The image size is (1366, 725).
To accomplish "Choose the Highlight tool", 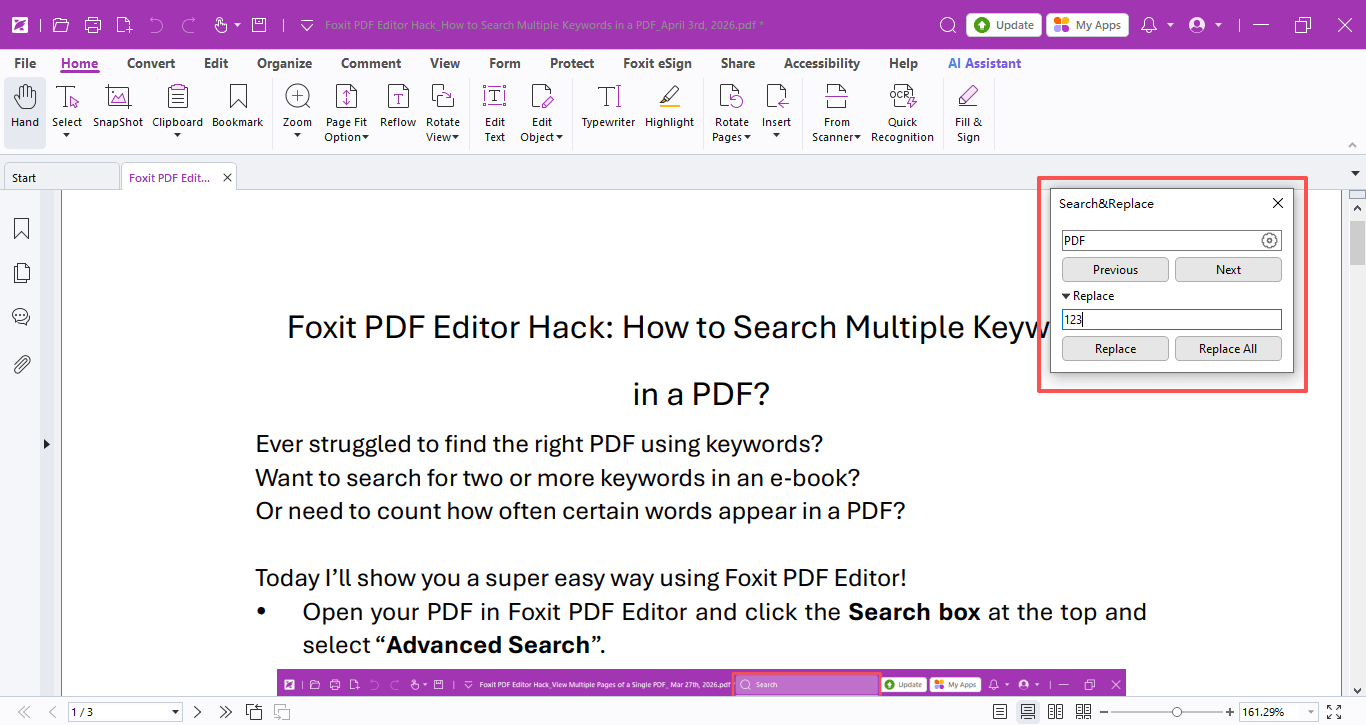I will click(669, 108).
